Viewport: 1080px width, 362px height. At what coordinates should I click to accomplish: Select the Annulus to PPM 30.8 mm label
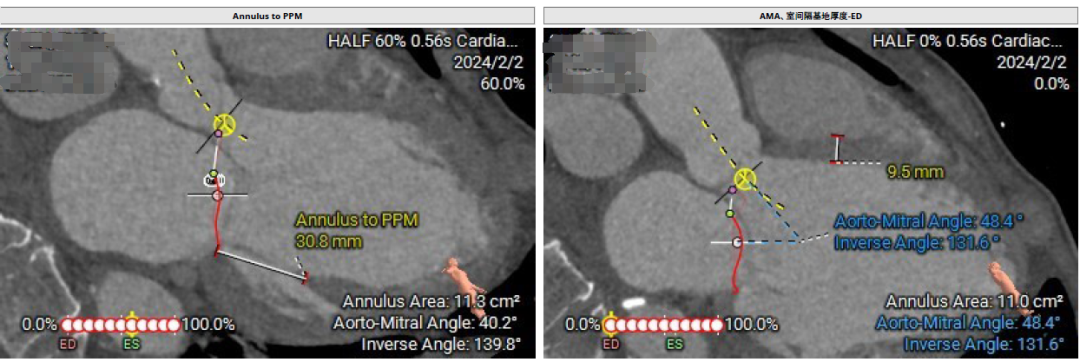[357, 231]
